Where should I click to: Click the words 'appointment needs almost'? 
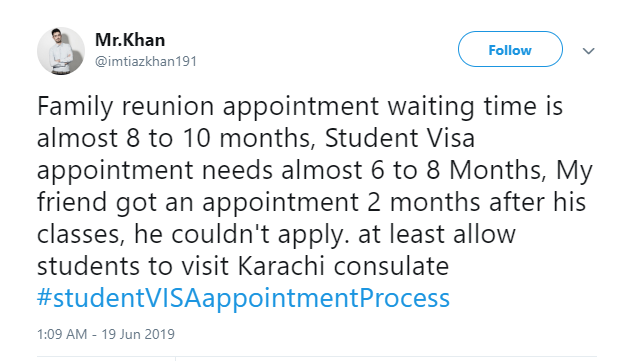[199, 171]
